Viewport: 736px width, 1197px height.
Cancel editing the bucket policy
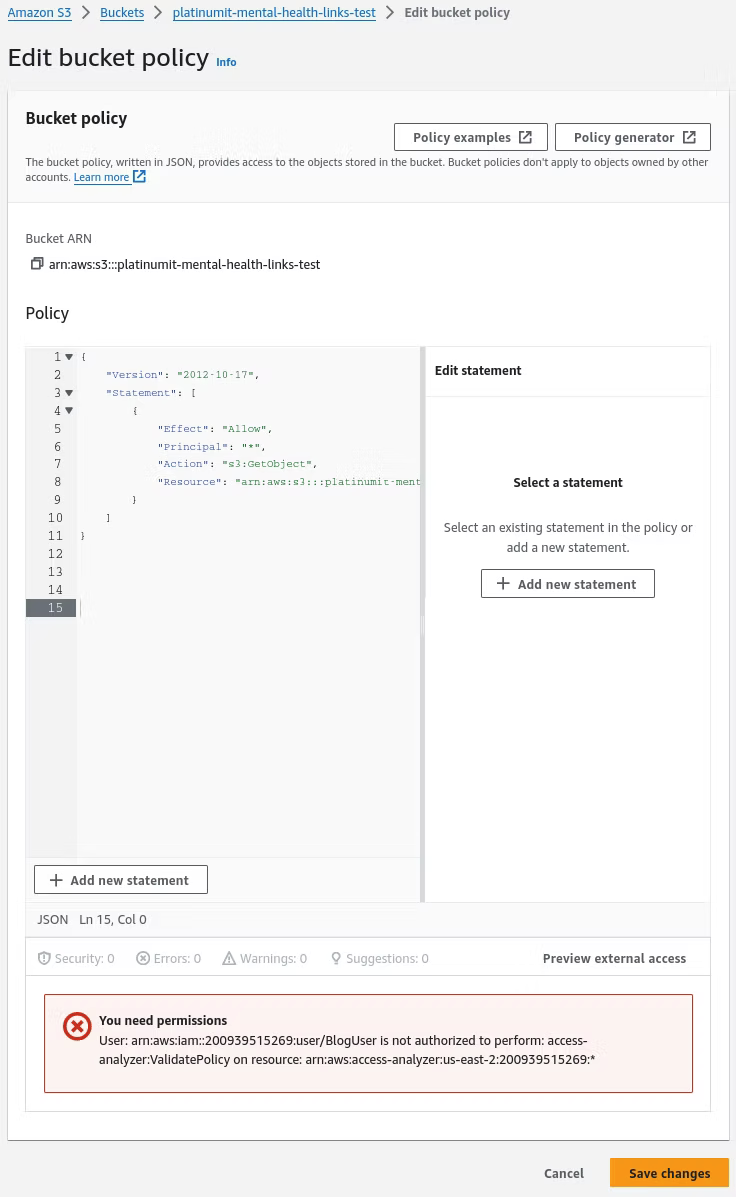click(563, 1173)
